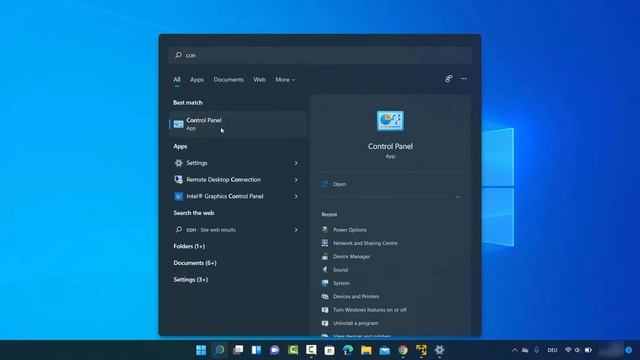Switch to the Apps search tab
The image size is (640, 360).
197,80
